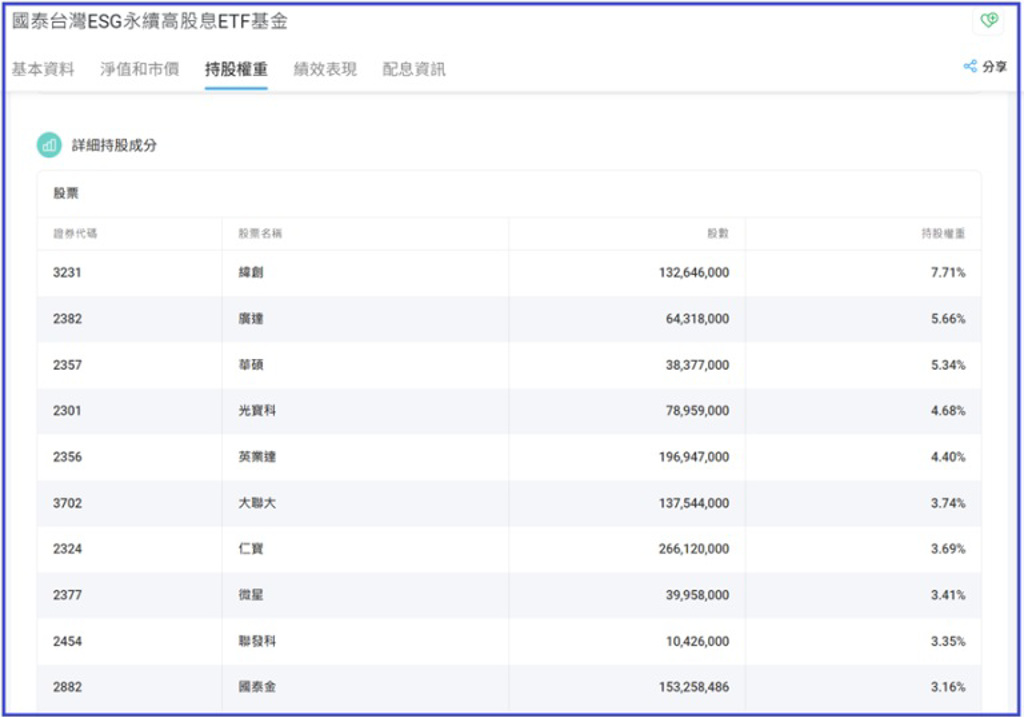1024x717 pixels.
Task: Click the 股票名稱 column header
Action: pyautogui.click(x=260, y=233)
